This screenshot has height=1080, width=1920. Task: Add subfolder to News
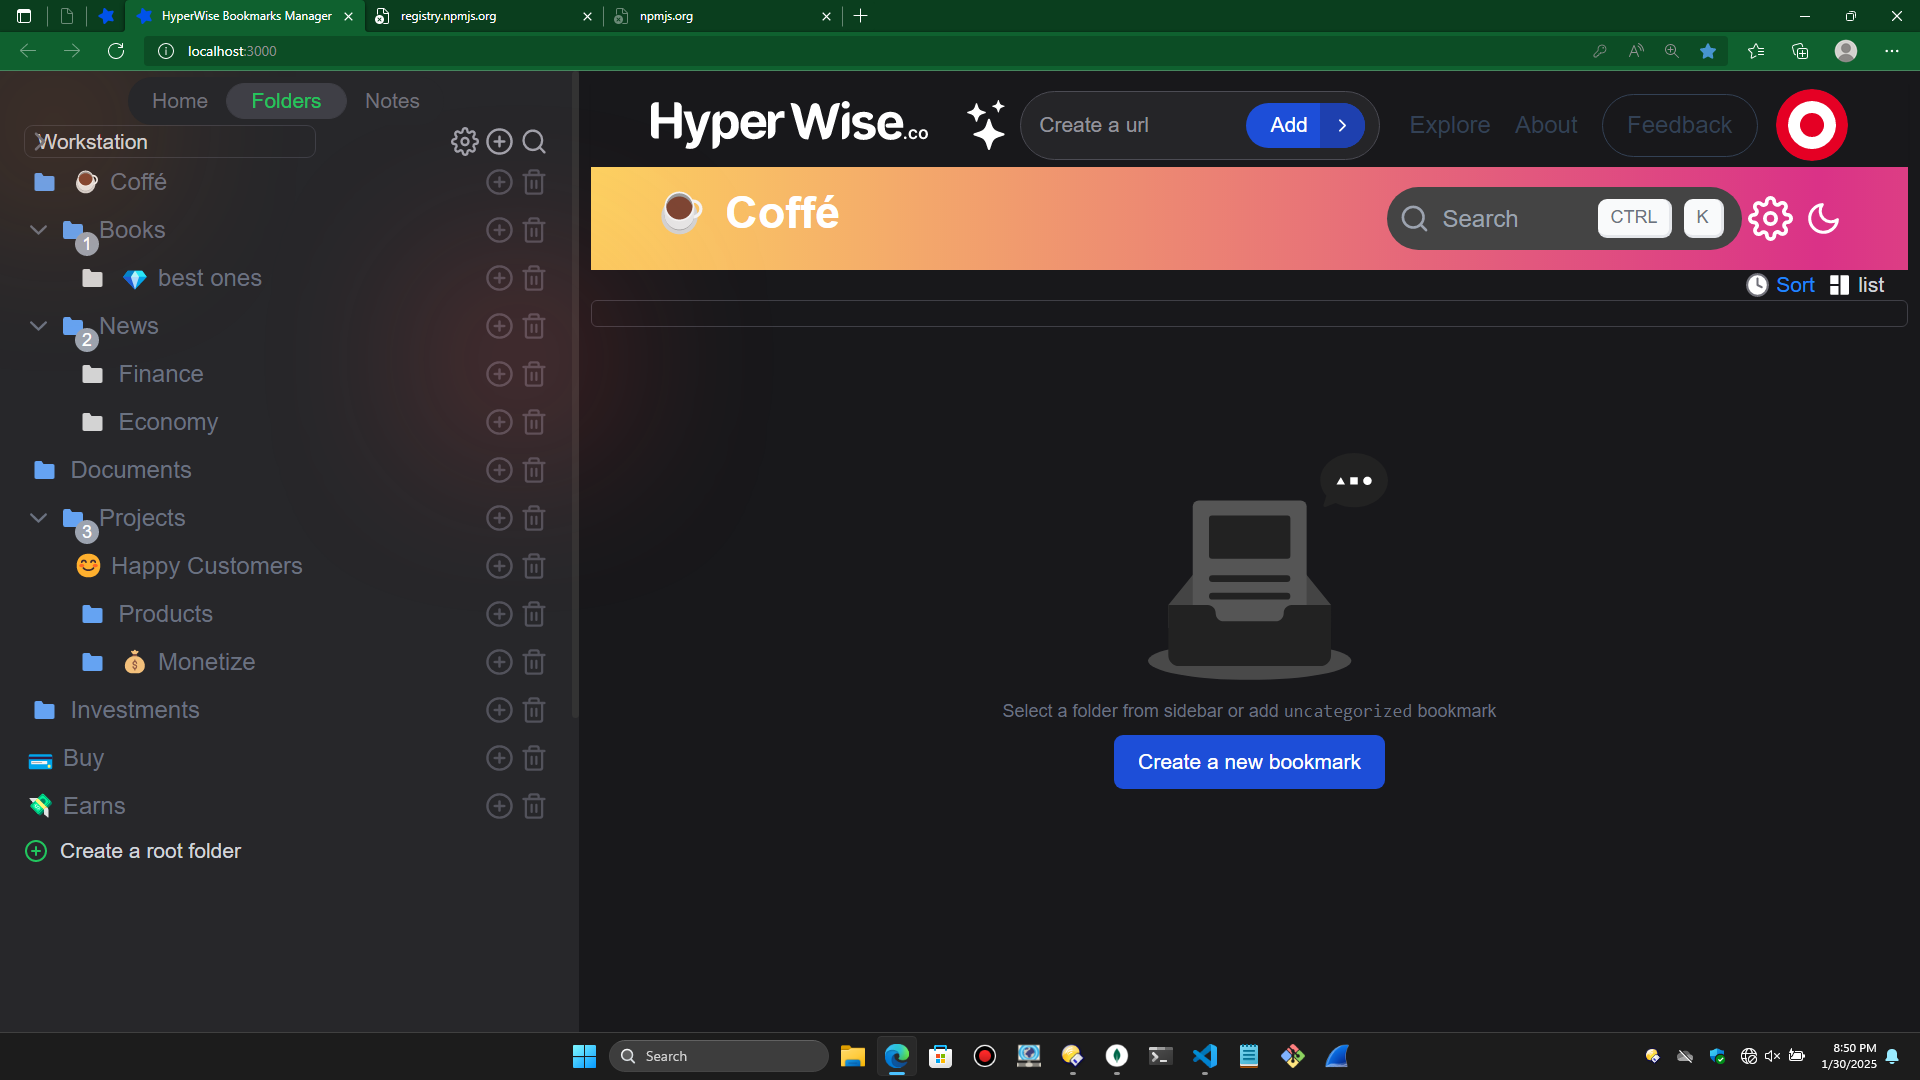(499, 326)
